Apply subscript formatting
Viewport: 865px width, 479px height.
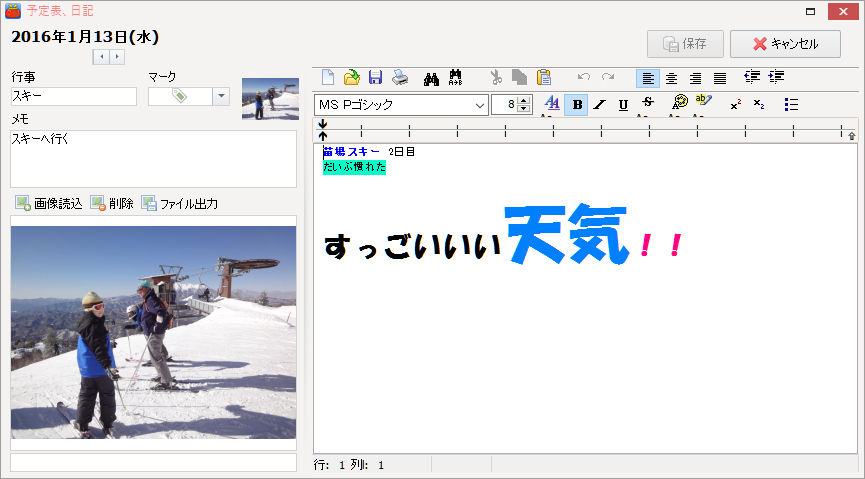click(759, 104)
